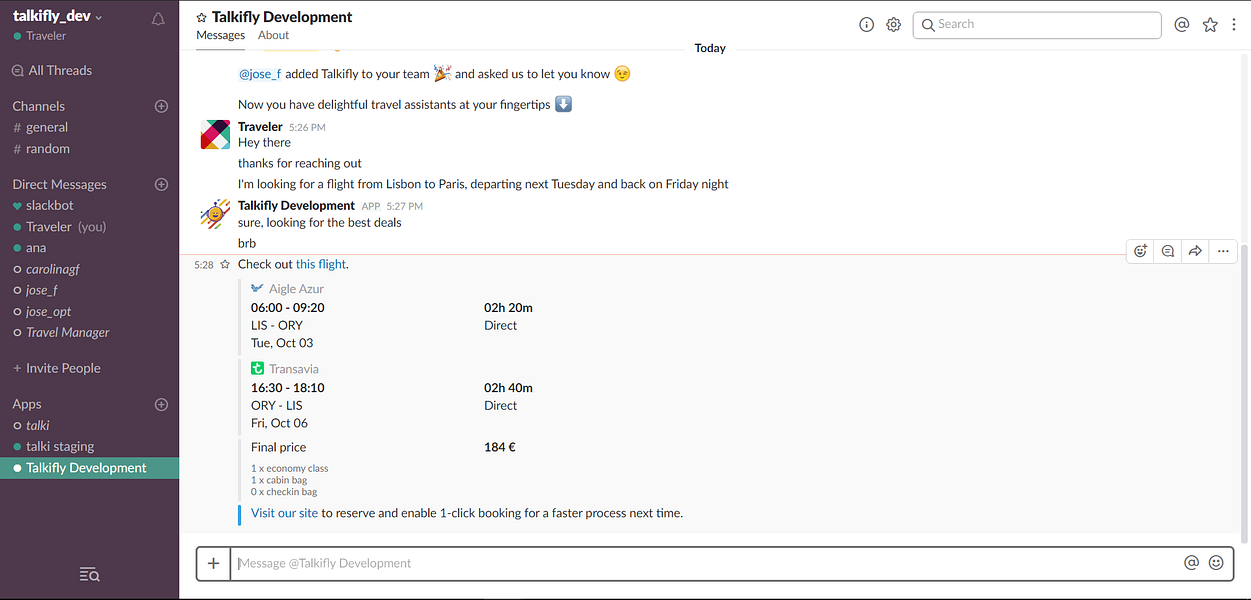The height and width of the screenshot is (600, 1251).
Task: Open channel settings gear icon
Action: pyautogui.click(x=893, y=25)
